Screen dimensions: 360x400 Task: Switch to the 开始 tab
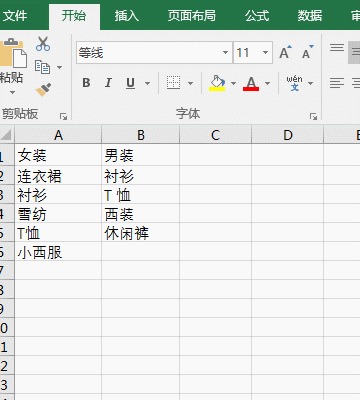pos(74,16)
